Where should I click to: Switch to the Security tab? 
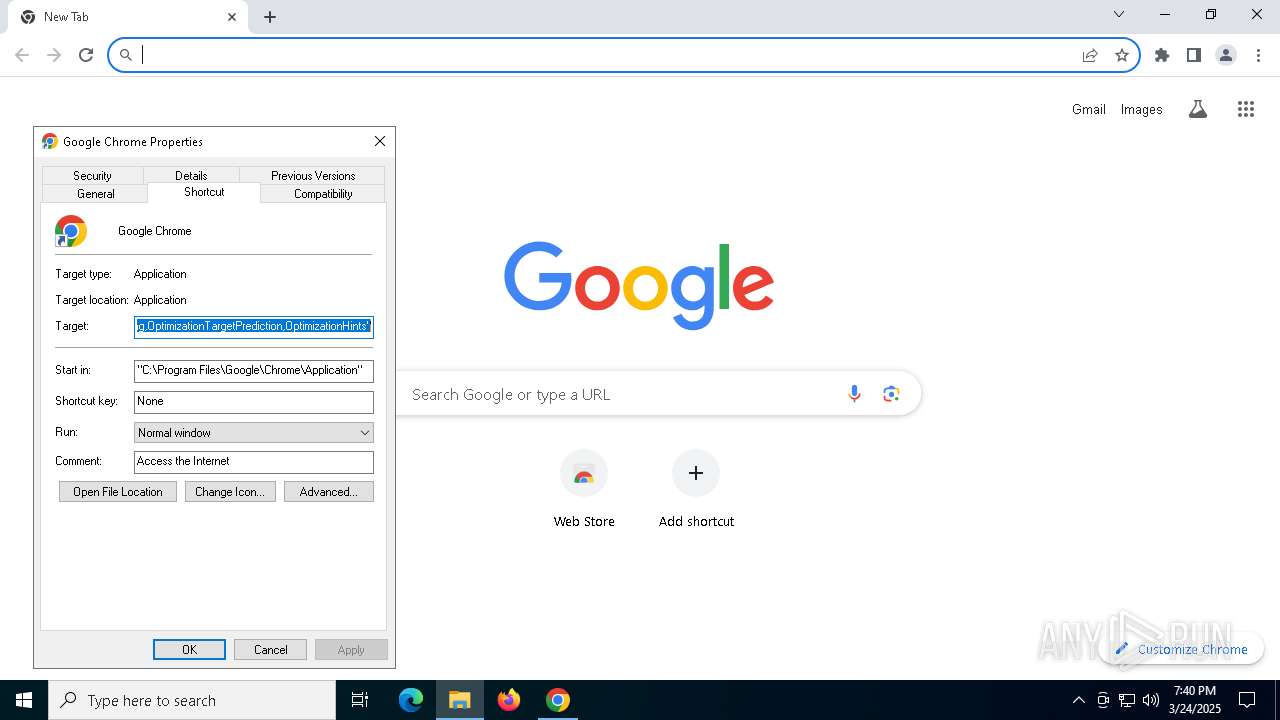click(92, 175)
